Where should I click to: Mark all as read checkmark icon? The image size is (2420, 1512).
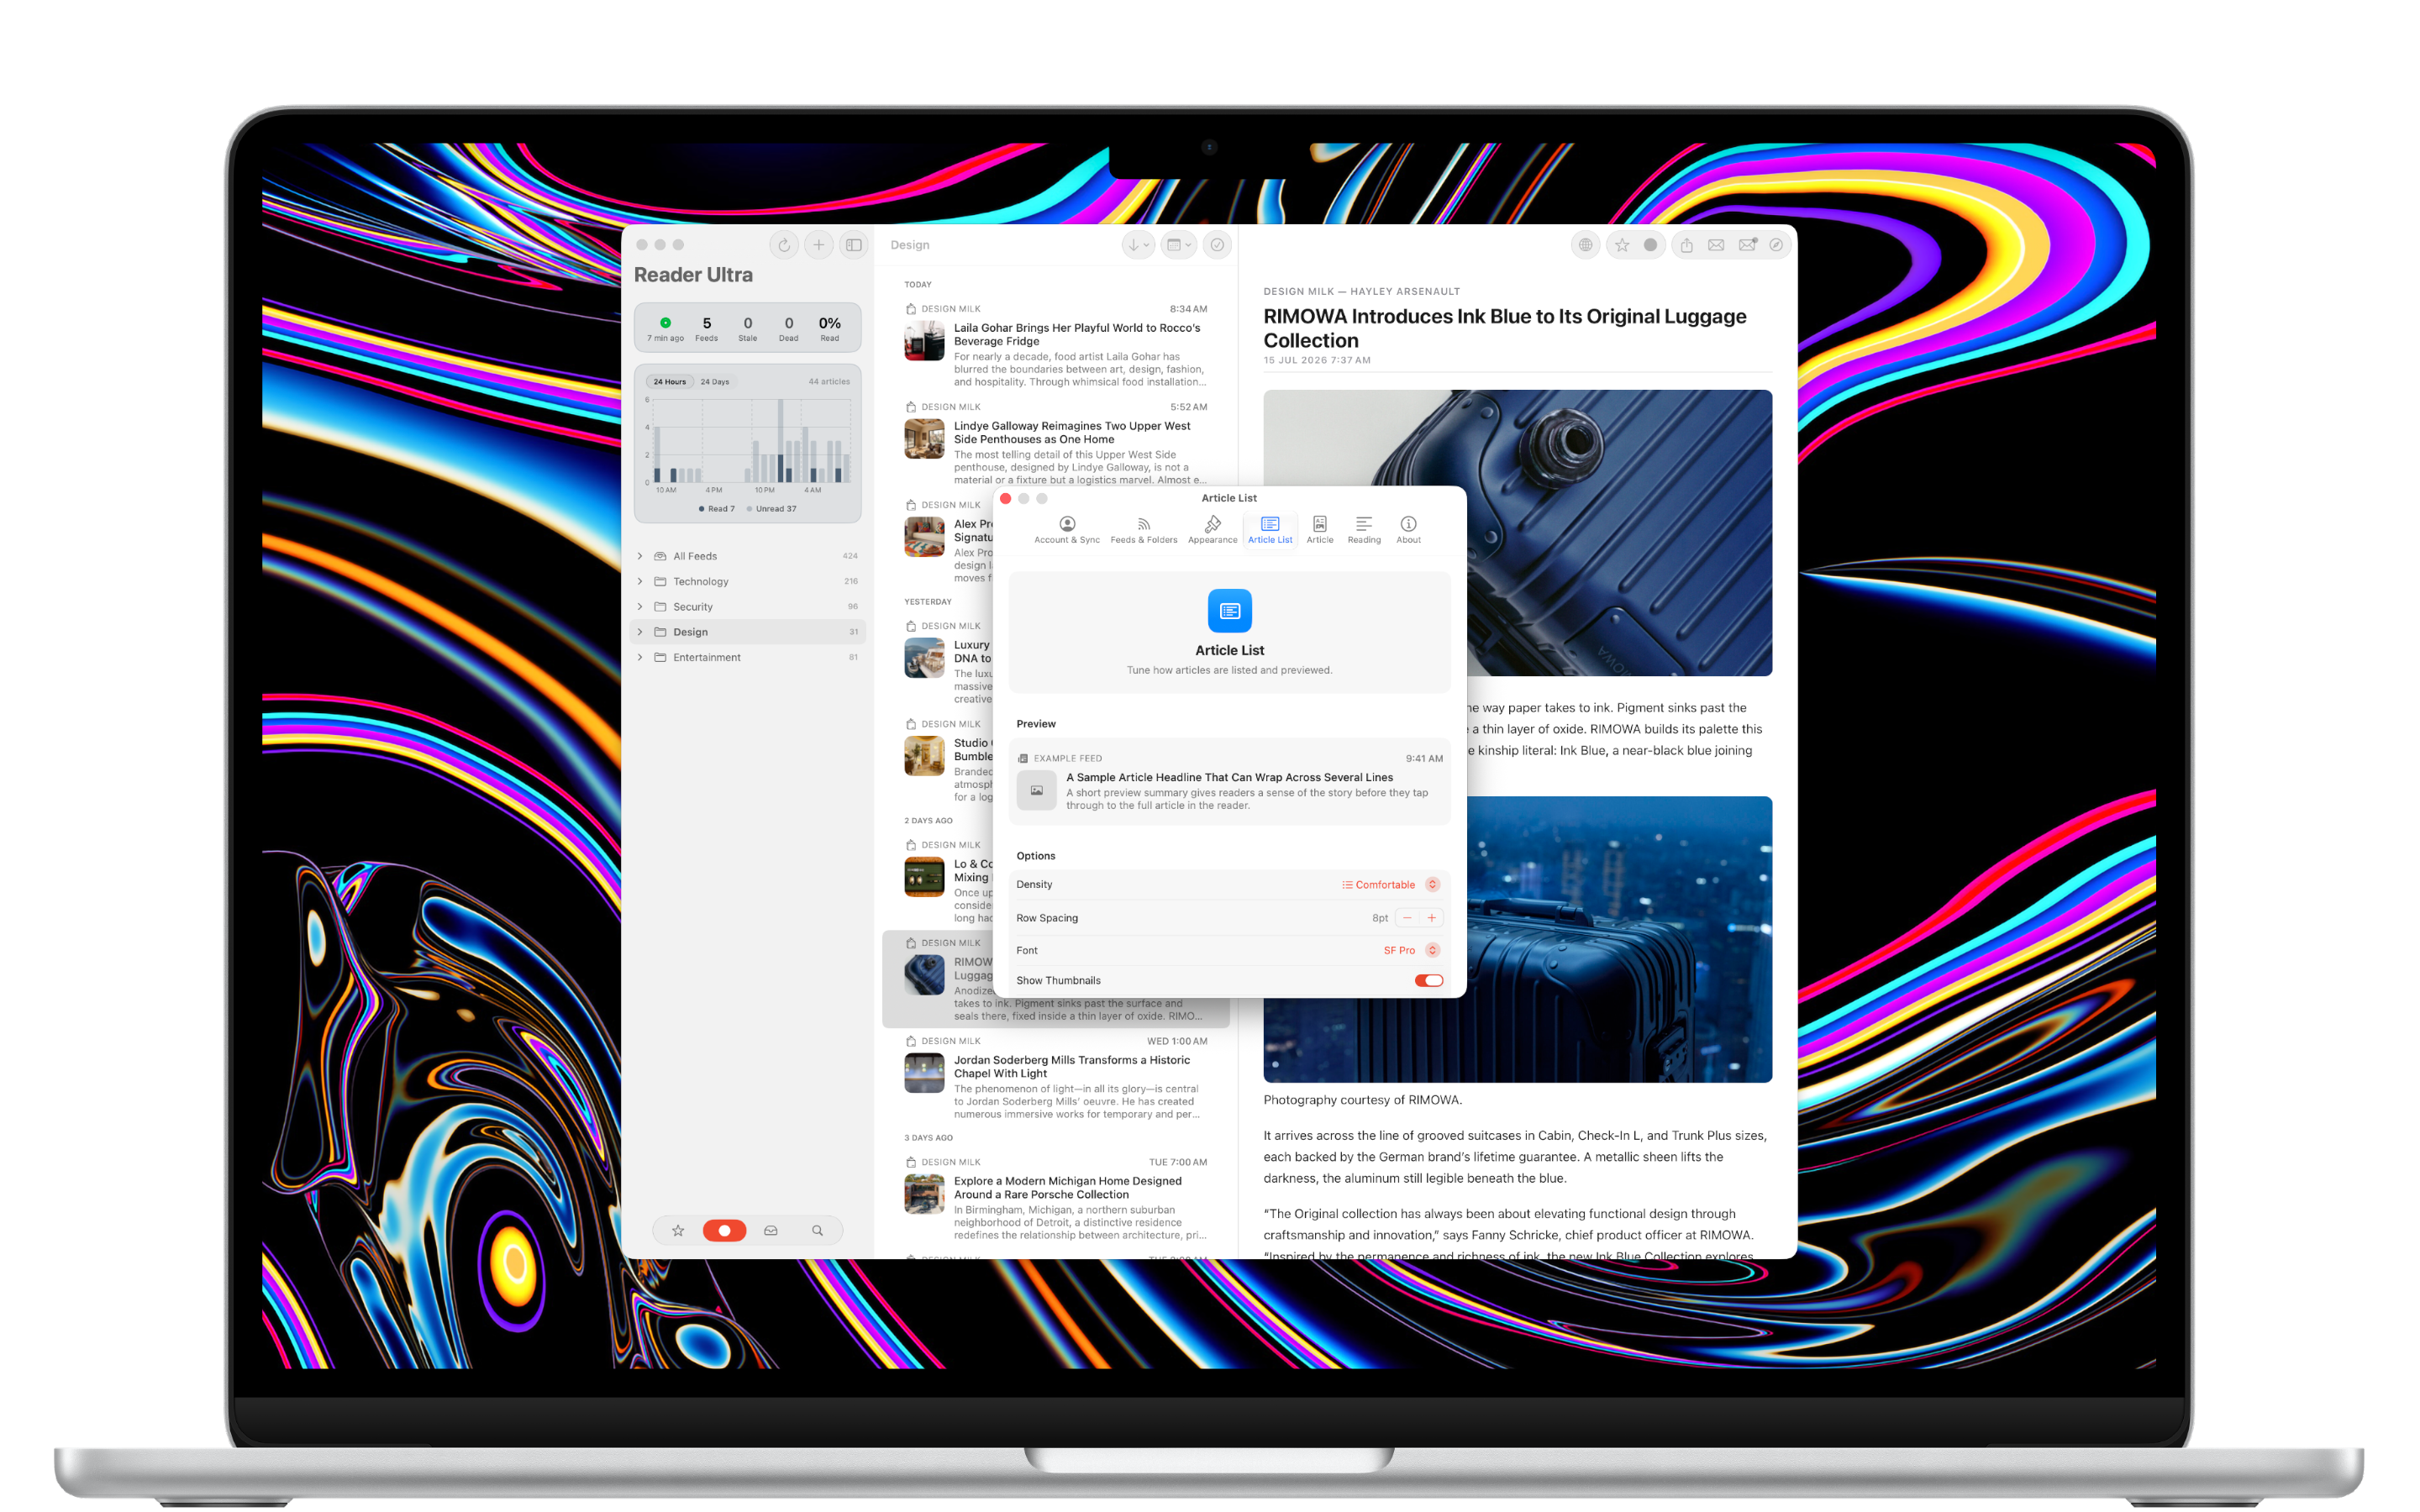[1216, 245]
